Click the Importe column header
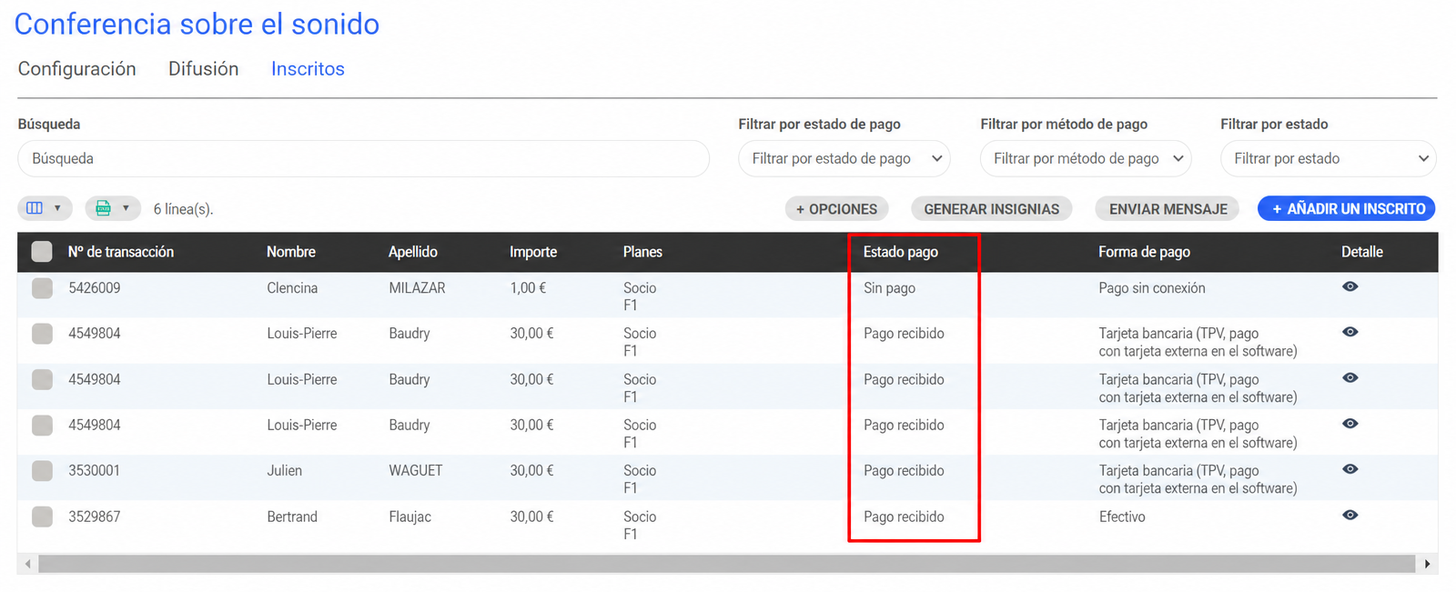The image size is (1456, 592). point(533,252)
